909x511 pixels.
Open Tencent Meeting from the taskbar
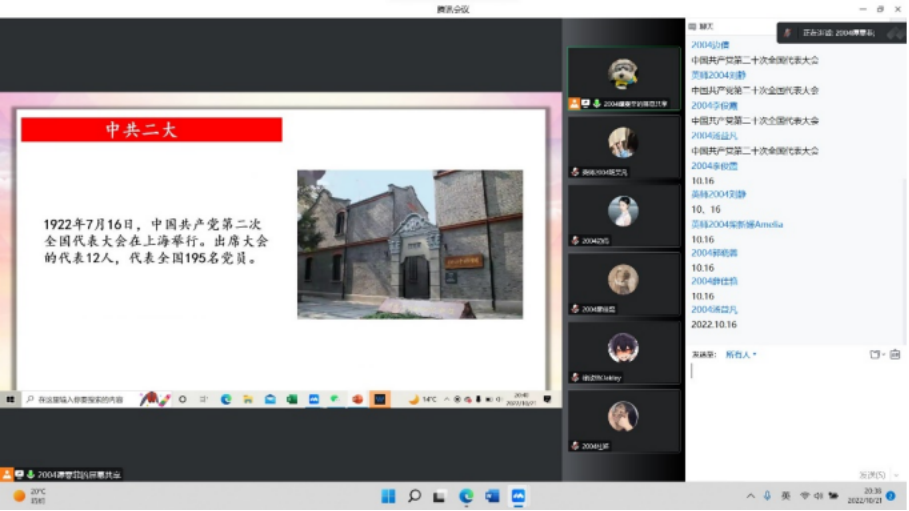(518, 496)
